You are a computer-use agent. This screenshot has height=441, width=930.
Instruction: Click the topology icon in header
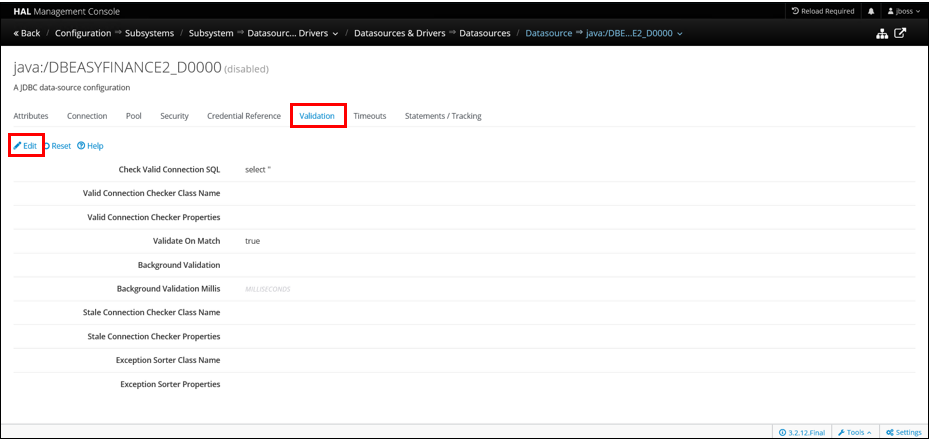(x=882, y=34)
